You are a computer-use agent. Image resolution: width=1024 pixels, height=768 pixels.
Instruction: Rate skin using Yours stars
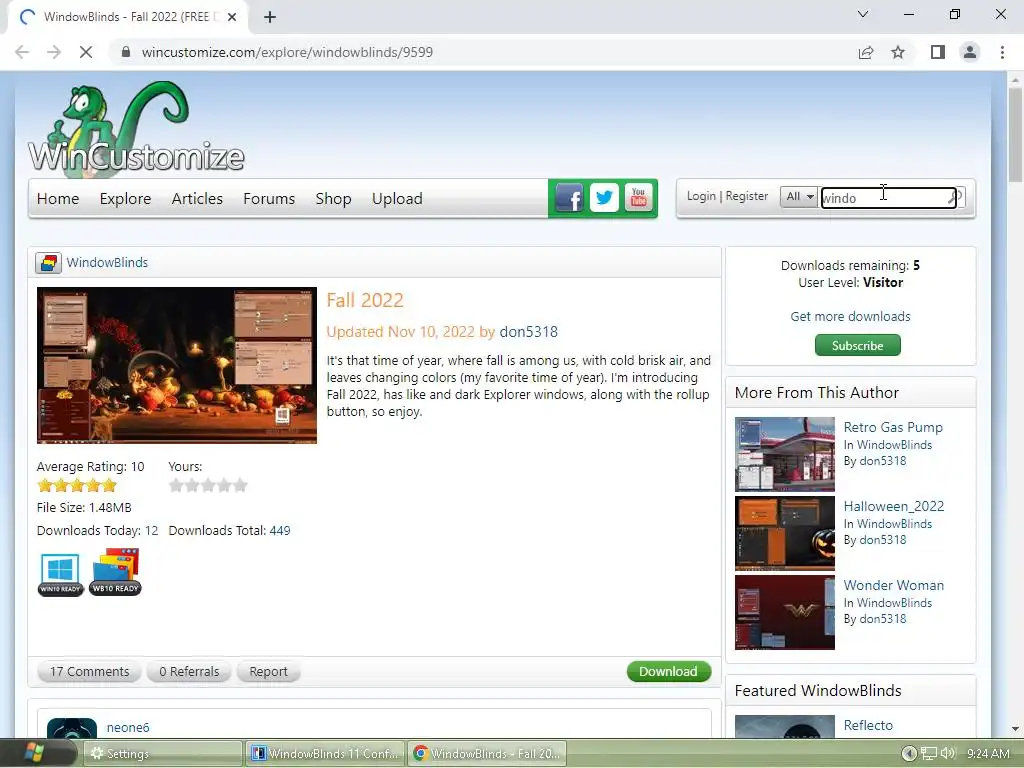(208, 485)
